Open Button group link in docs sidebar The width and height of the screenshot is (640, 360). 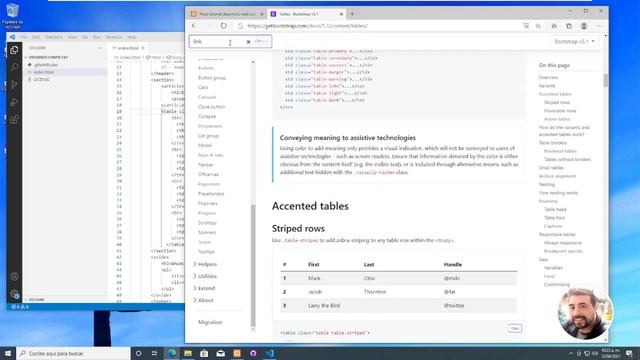[x=212, y=78]
